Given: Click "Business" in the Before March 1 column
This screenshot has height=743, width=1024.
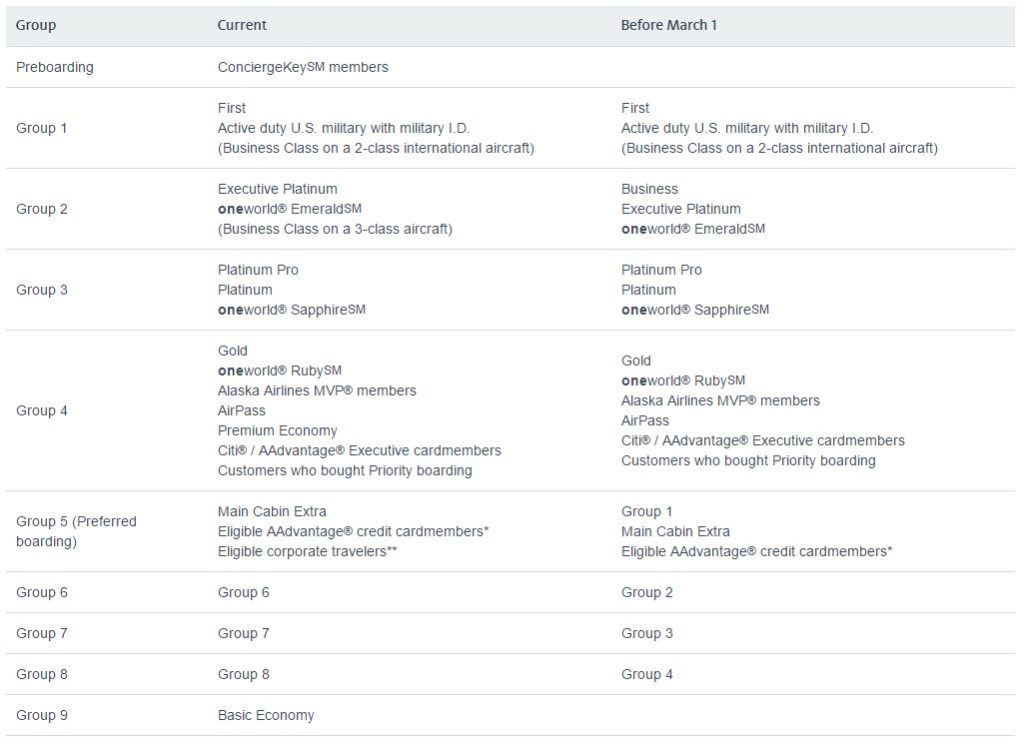Looking at the screenshot, I should (x=649, y=189).
